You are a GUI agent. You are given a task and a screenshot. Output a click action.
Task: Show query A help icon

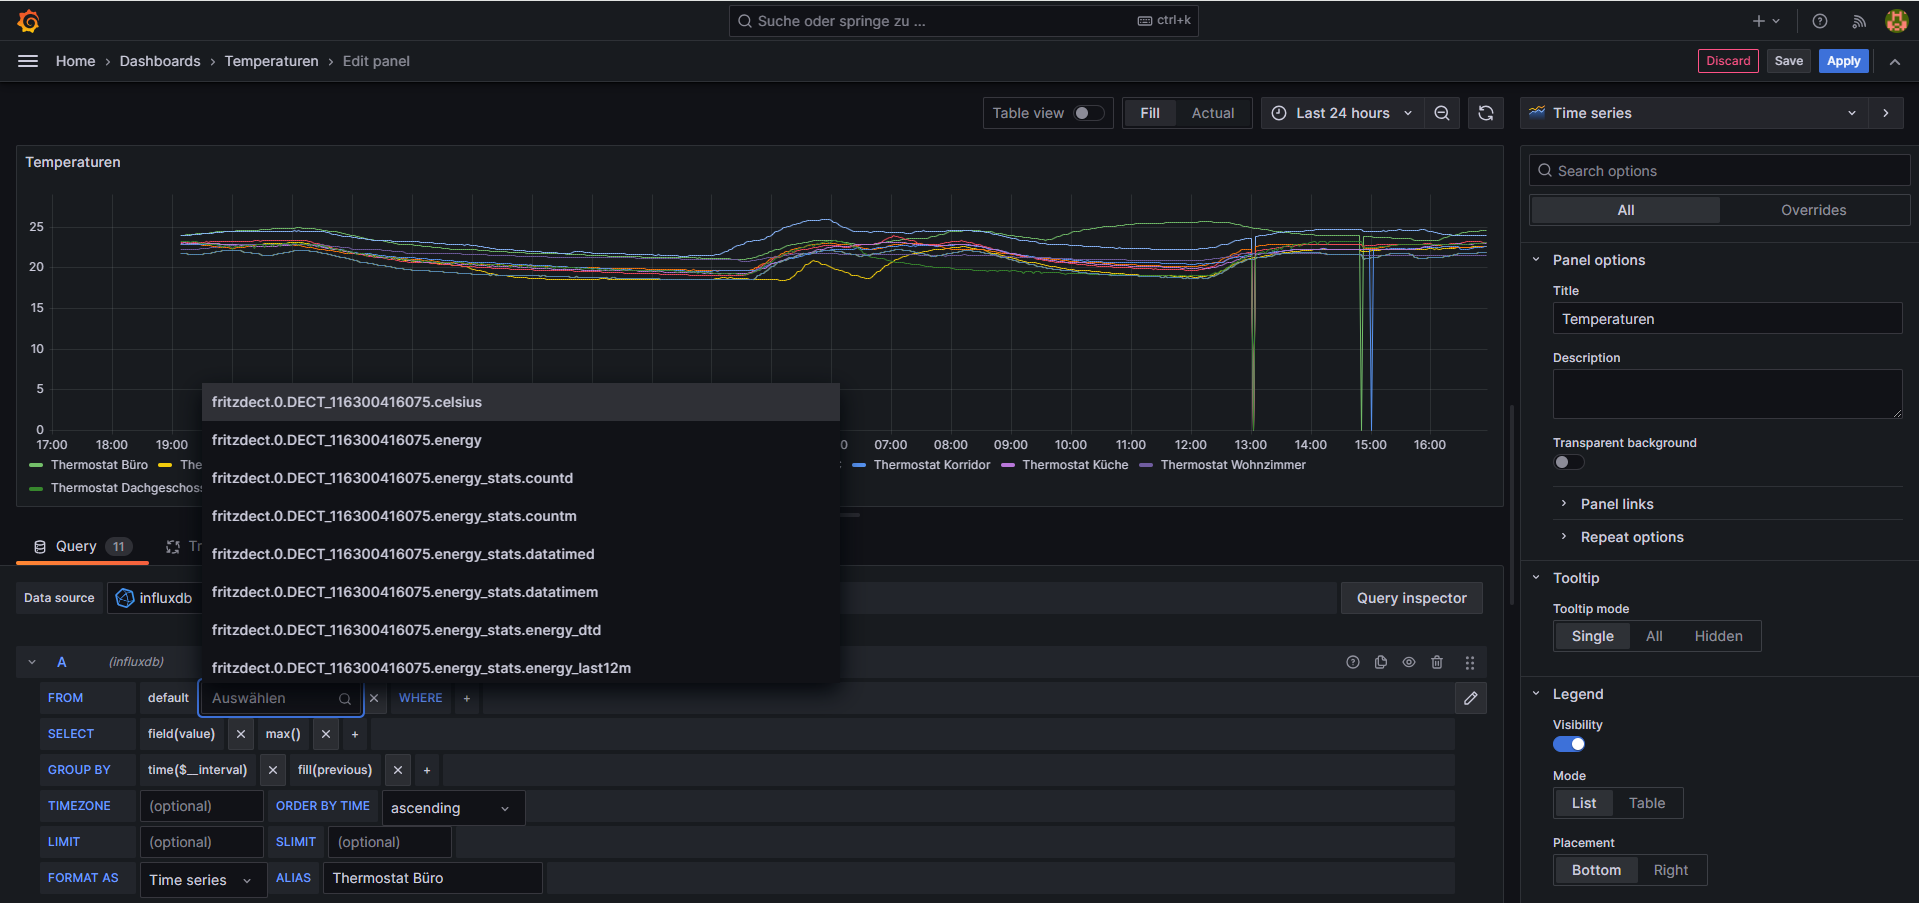click(1353, 662)
